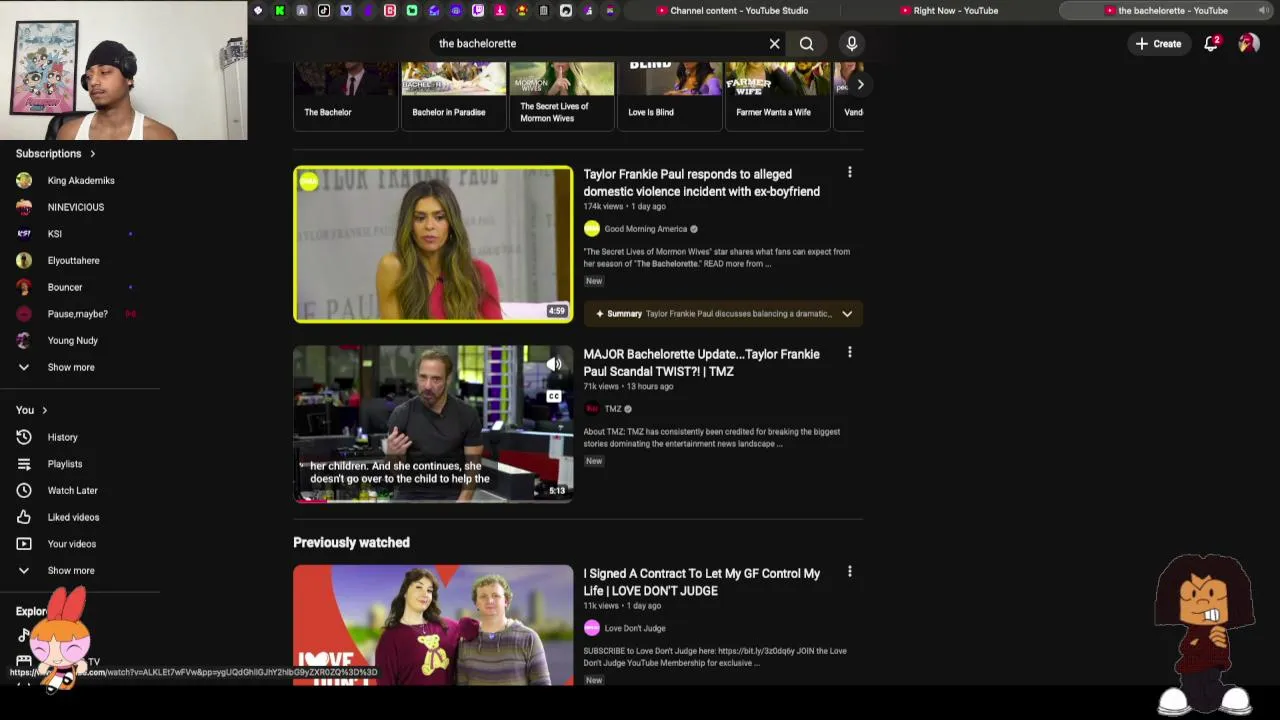
Task: Expand Subscriptions section chevron
Action: click(93, 154)
